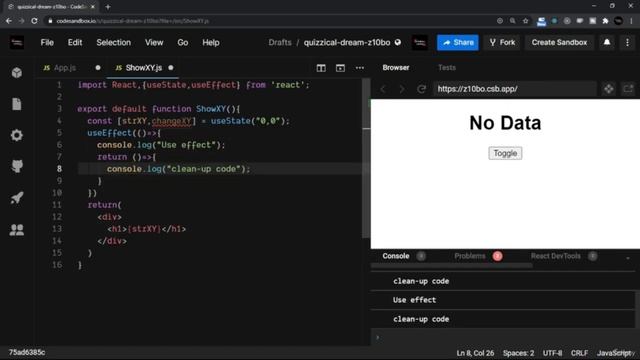Image resolution: width=640 pixels, height=360 pixels.
Task: Open the View menu
Action: [154, 42]
